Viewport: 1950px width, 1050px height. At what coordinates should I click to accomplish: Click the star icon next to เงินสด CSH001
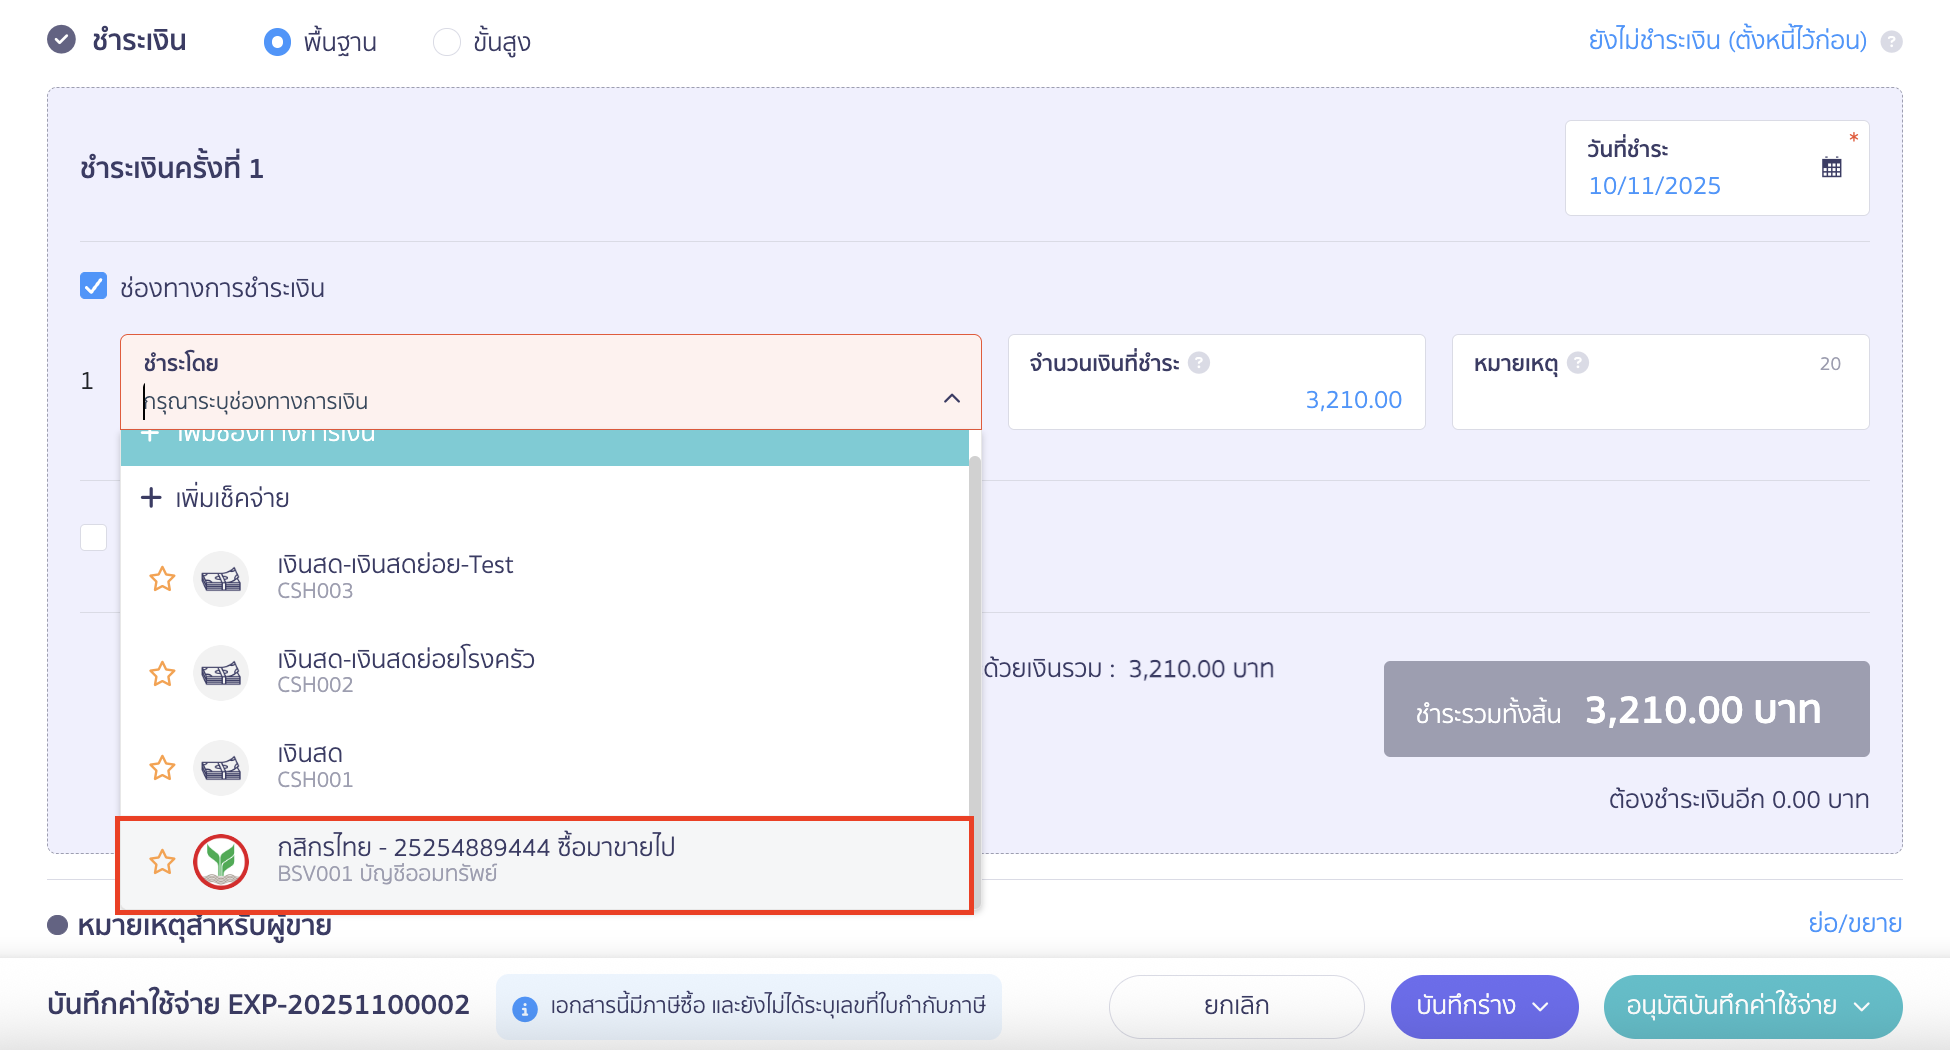point(161,768)
